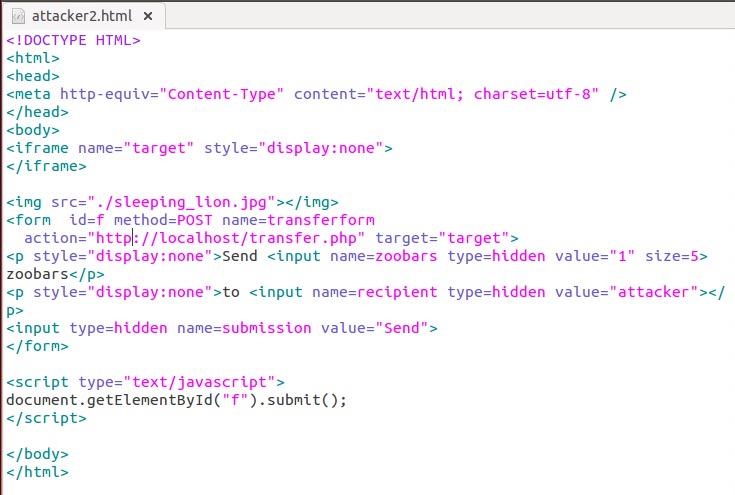
Task: Click the name=submission attribute
Action: coord(244,328)
